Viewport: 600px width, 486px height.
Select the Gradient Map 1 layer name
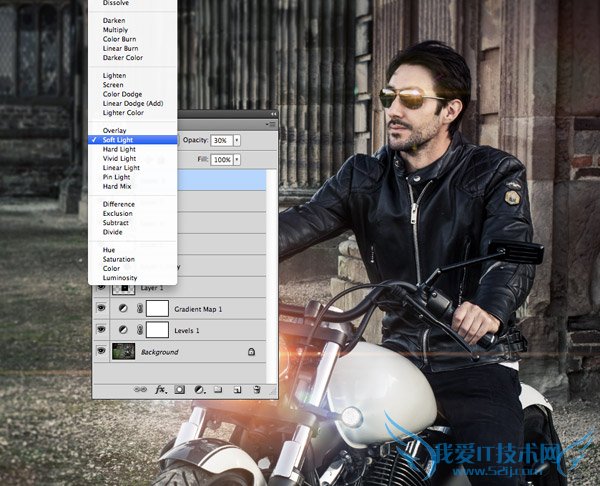click(x=198, y=309)
